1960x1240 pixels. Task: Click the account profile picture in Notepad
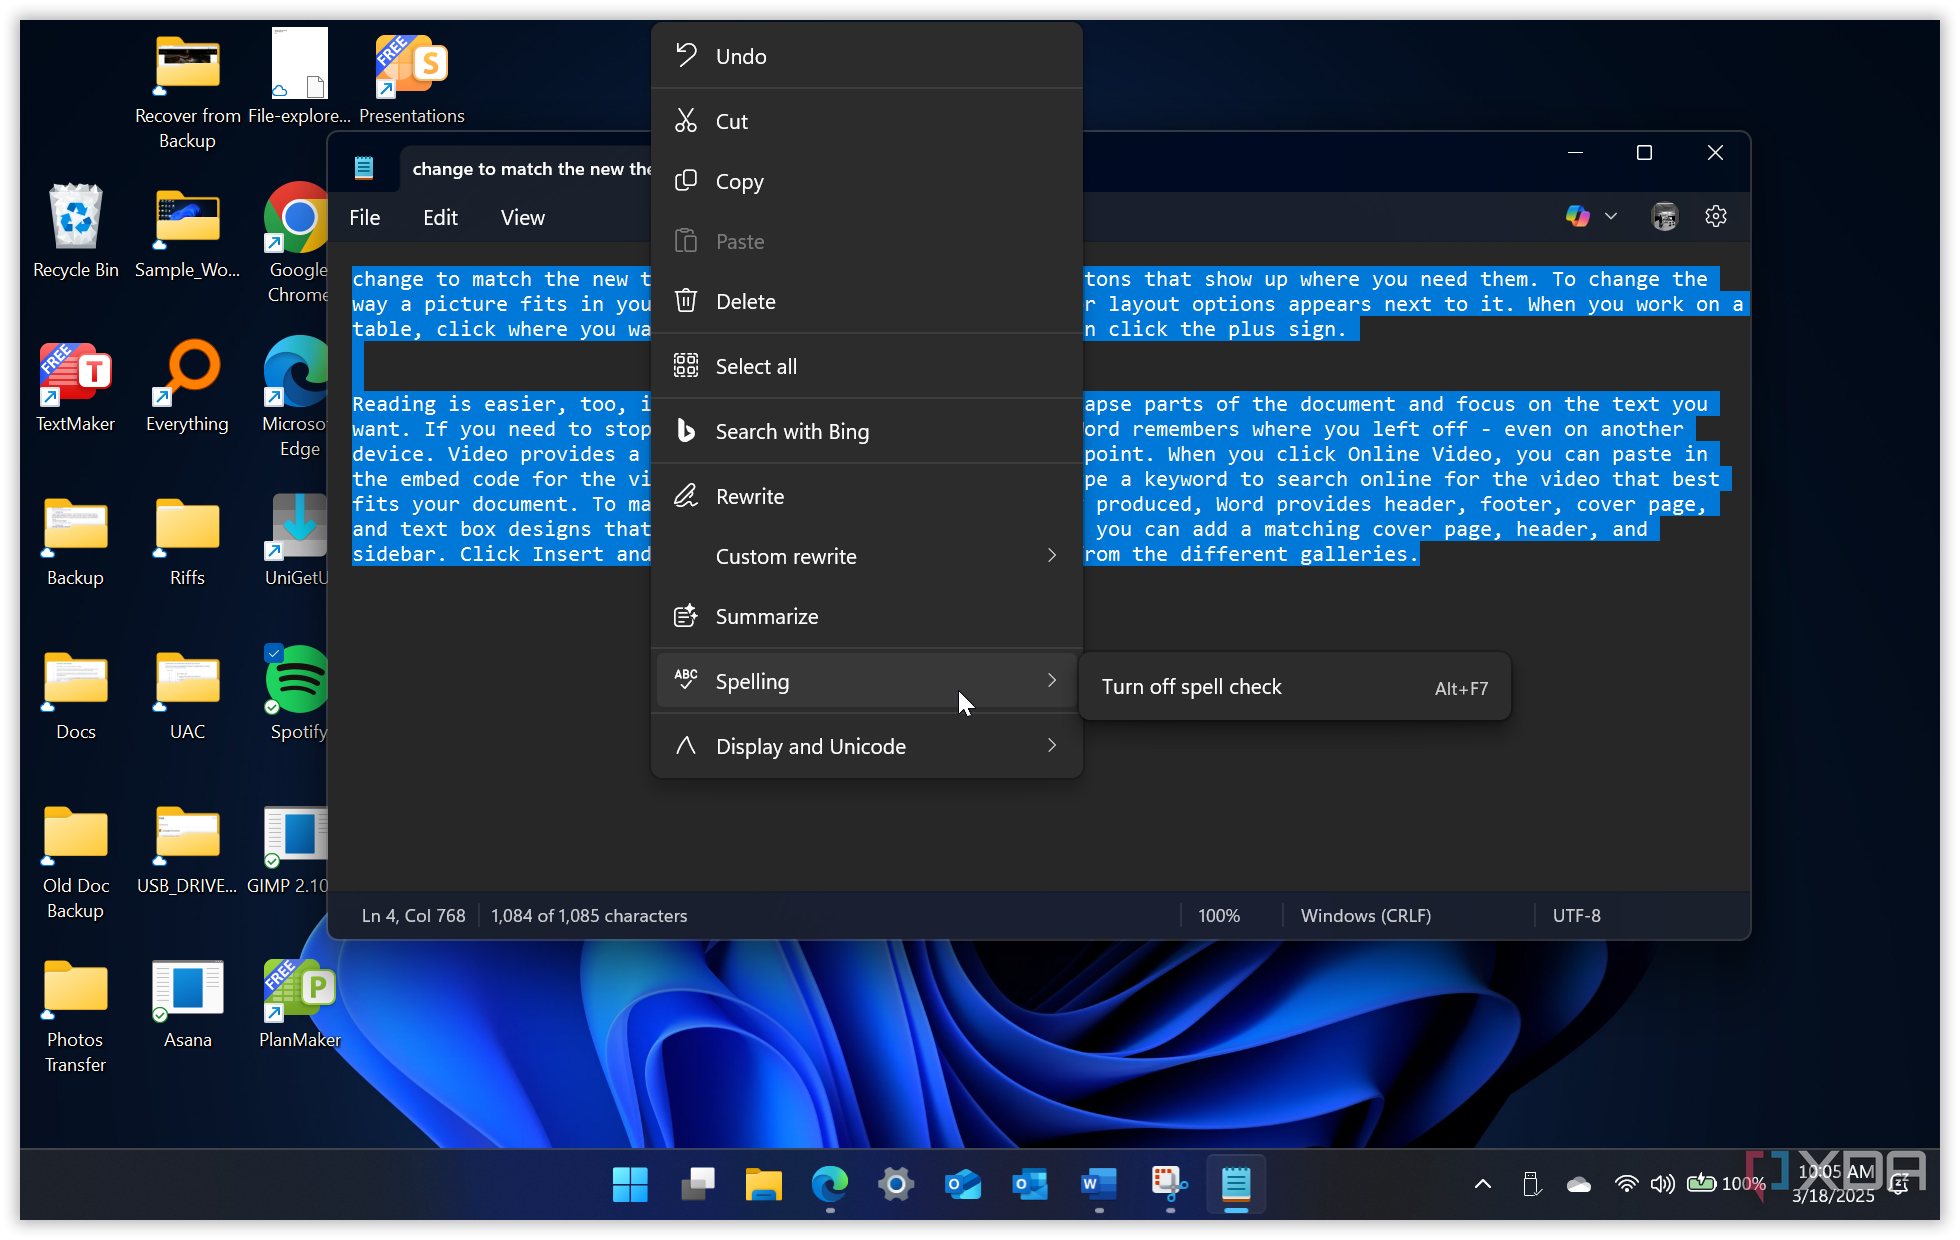(x=1665, y=216)
